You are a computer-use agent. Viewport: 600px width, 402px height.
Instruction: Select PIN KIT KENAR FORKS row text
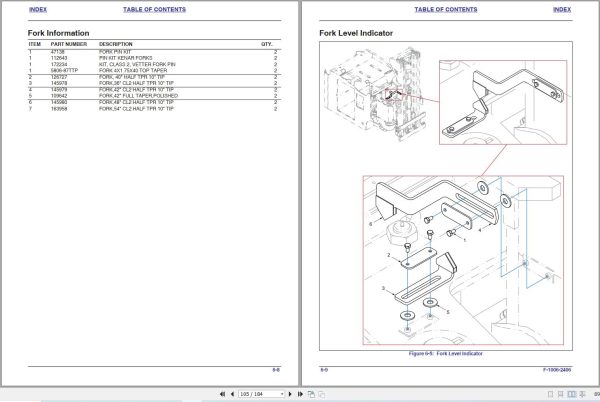[x=126, y=58]
